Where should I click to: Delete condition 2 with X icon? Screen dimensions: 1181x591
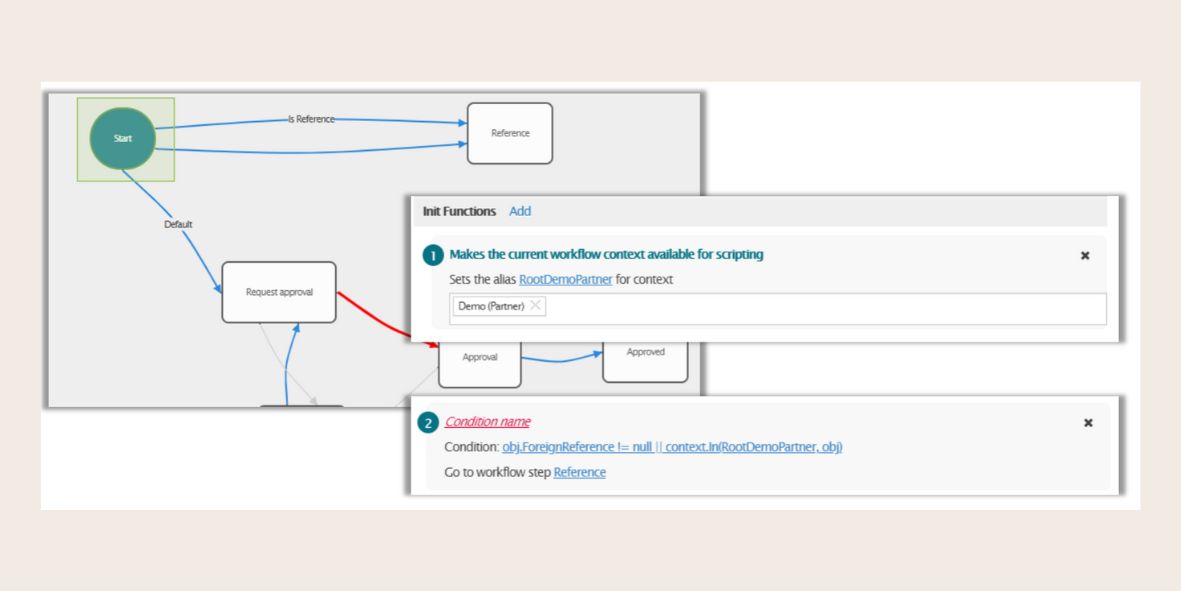(x=1088, y=423)
